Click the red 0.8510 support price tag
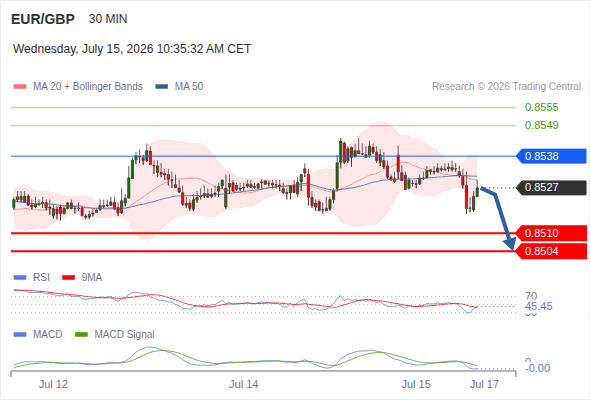 551,233
